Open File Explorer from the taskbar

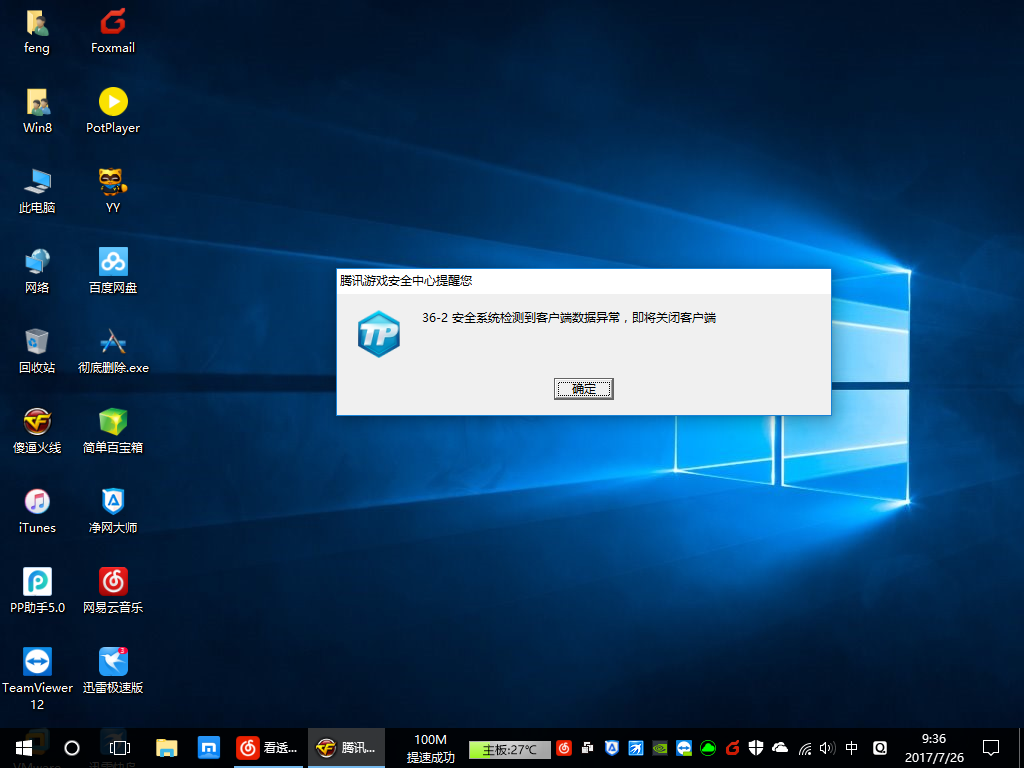coord(167,748)
